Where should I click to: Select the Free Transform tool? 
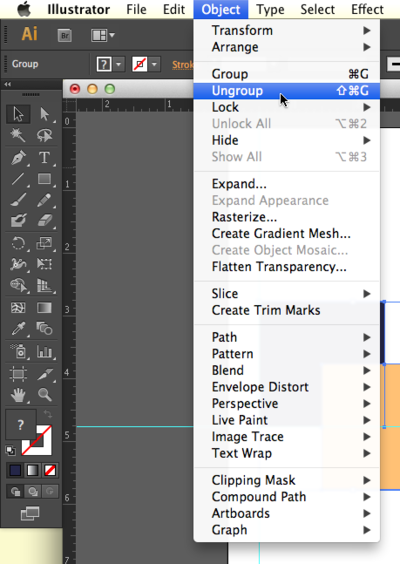coord(44,264)
